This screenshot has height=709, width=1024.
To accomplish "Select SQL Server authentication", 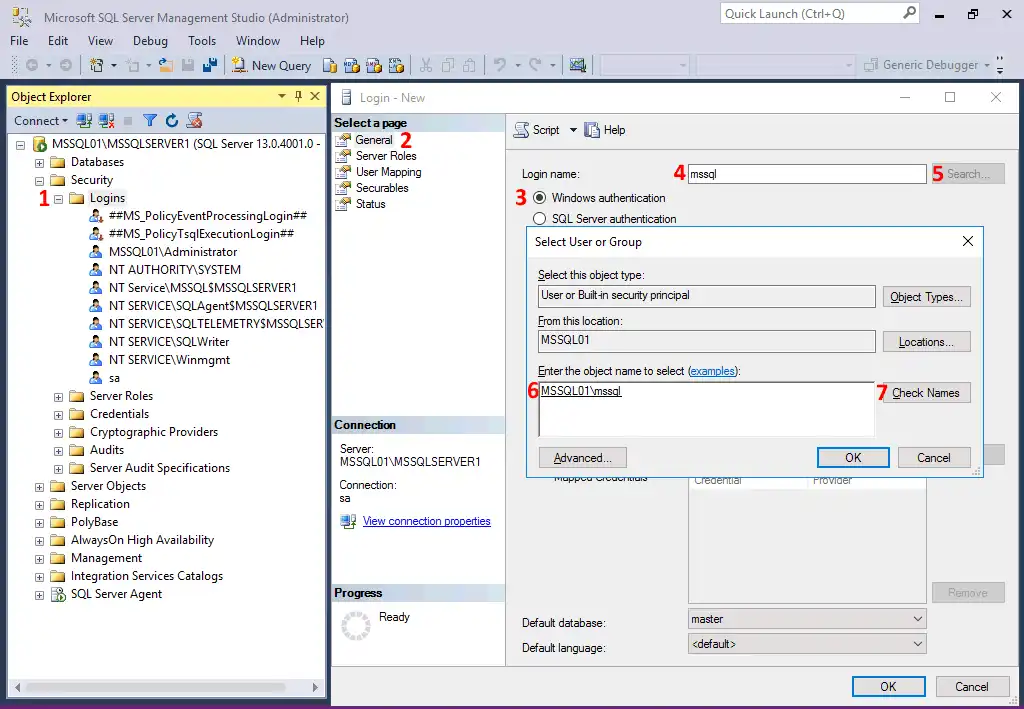I will [x=538, y=218].
